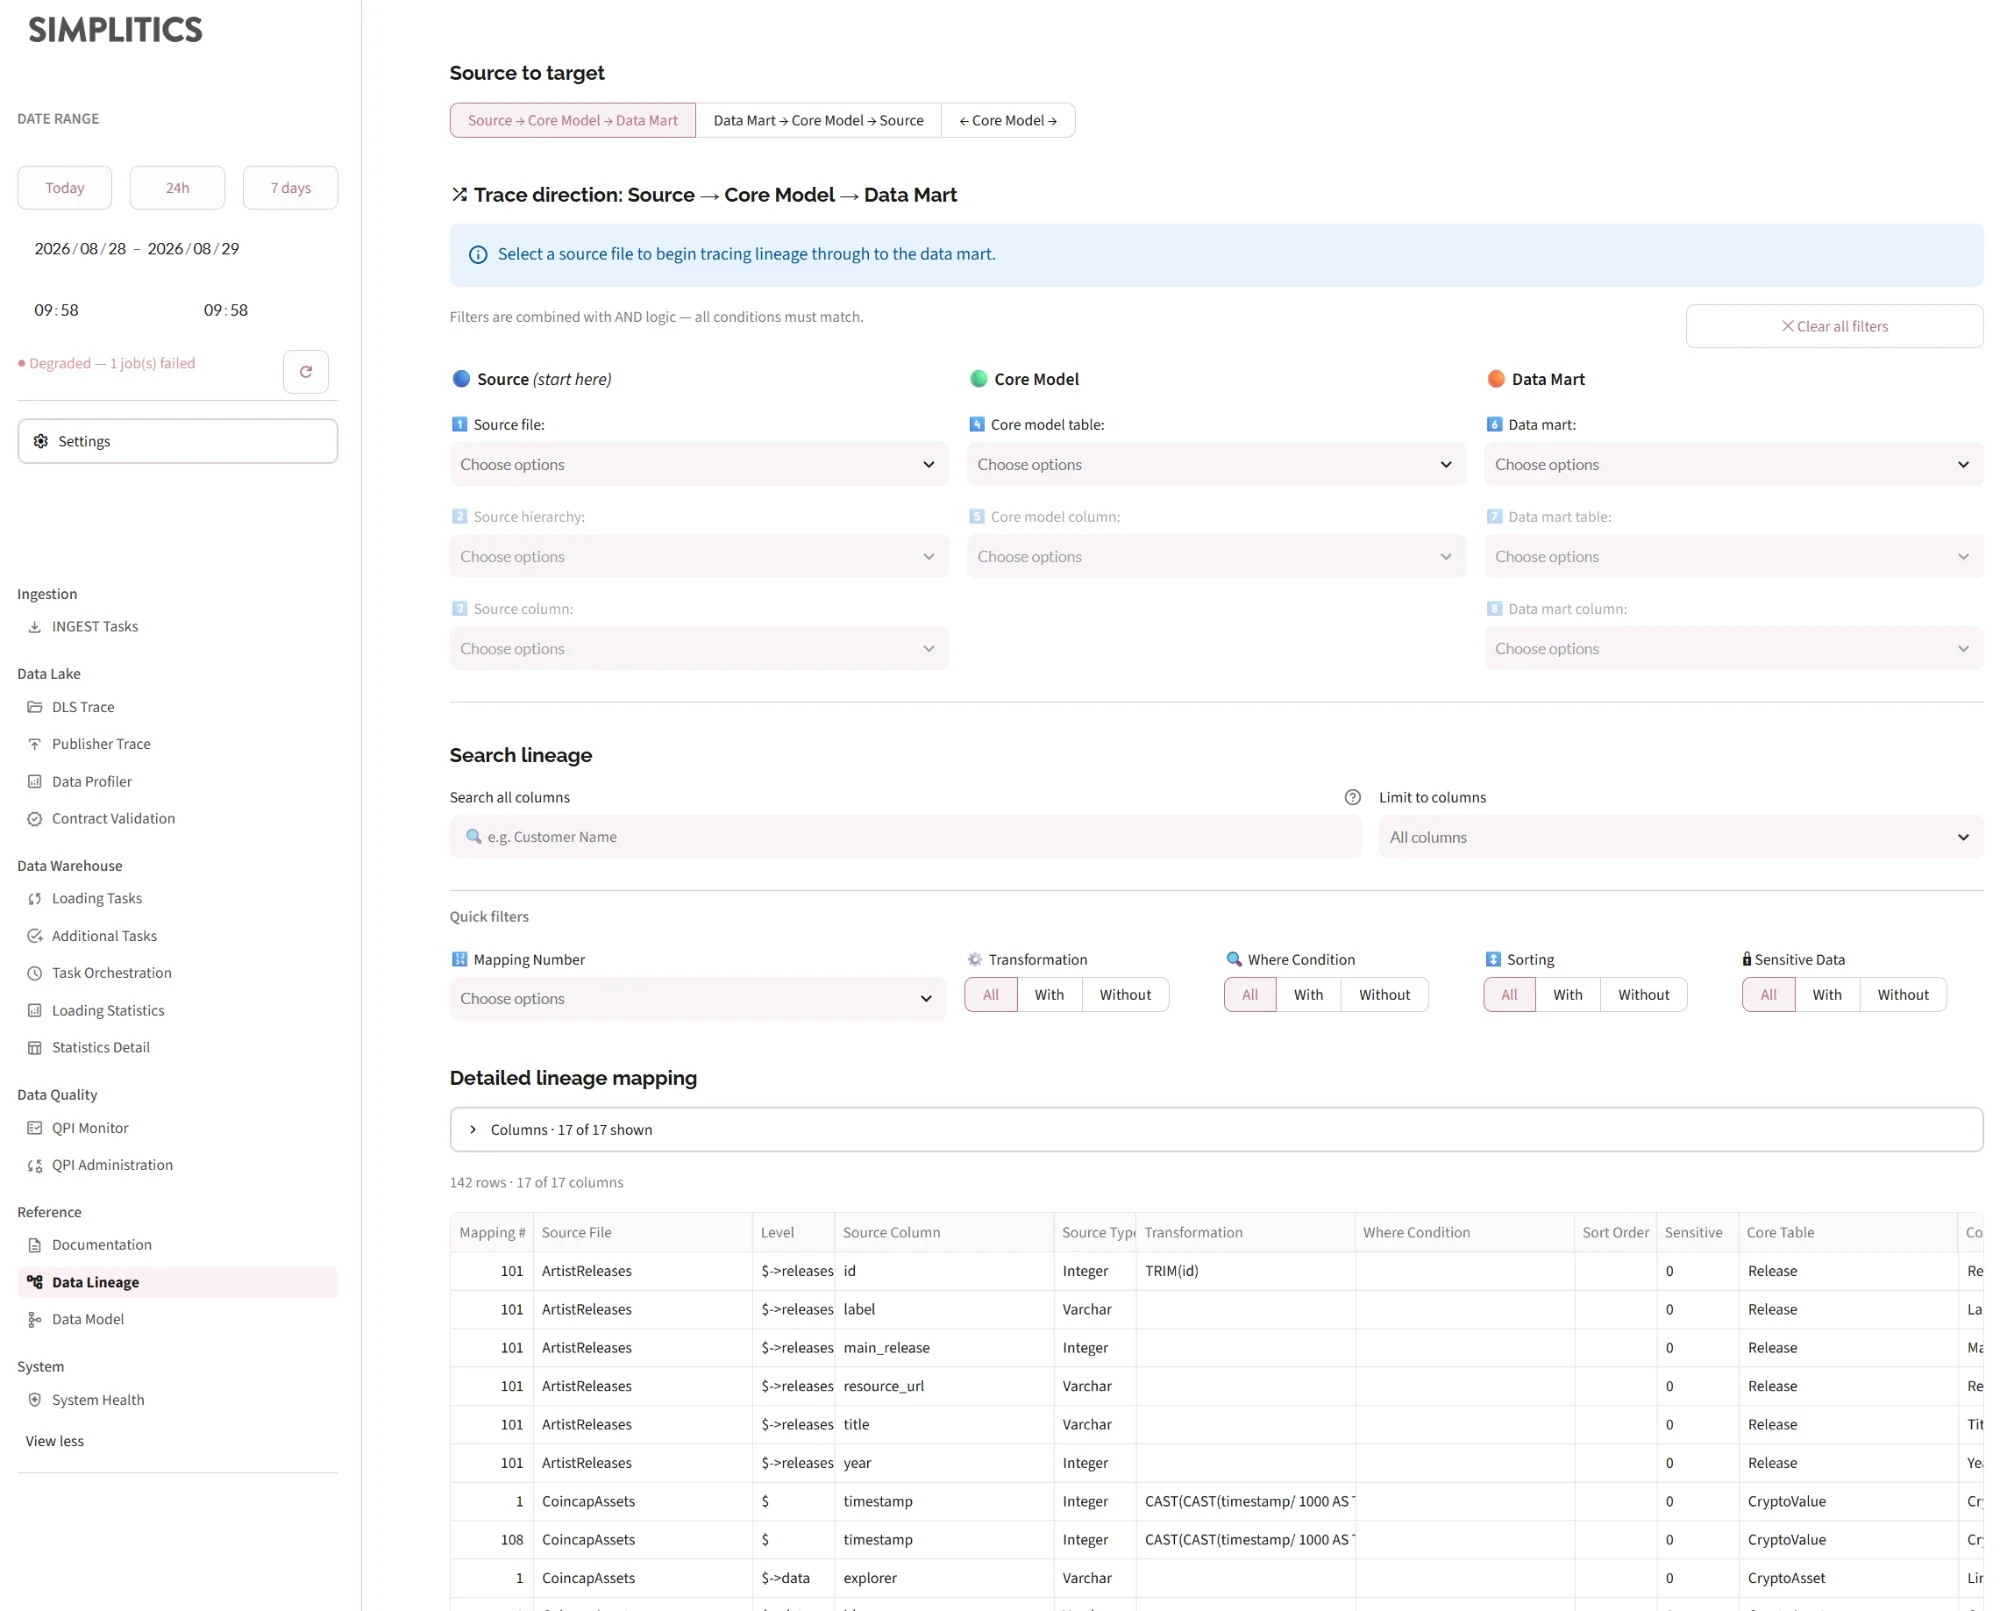Image resolution: width=2000 pixels, height=1611 pixels.
Task: Set Sorting filter to Without
Action: click(x=1644, y=995)
